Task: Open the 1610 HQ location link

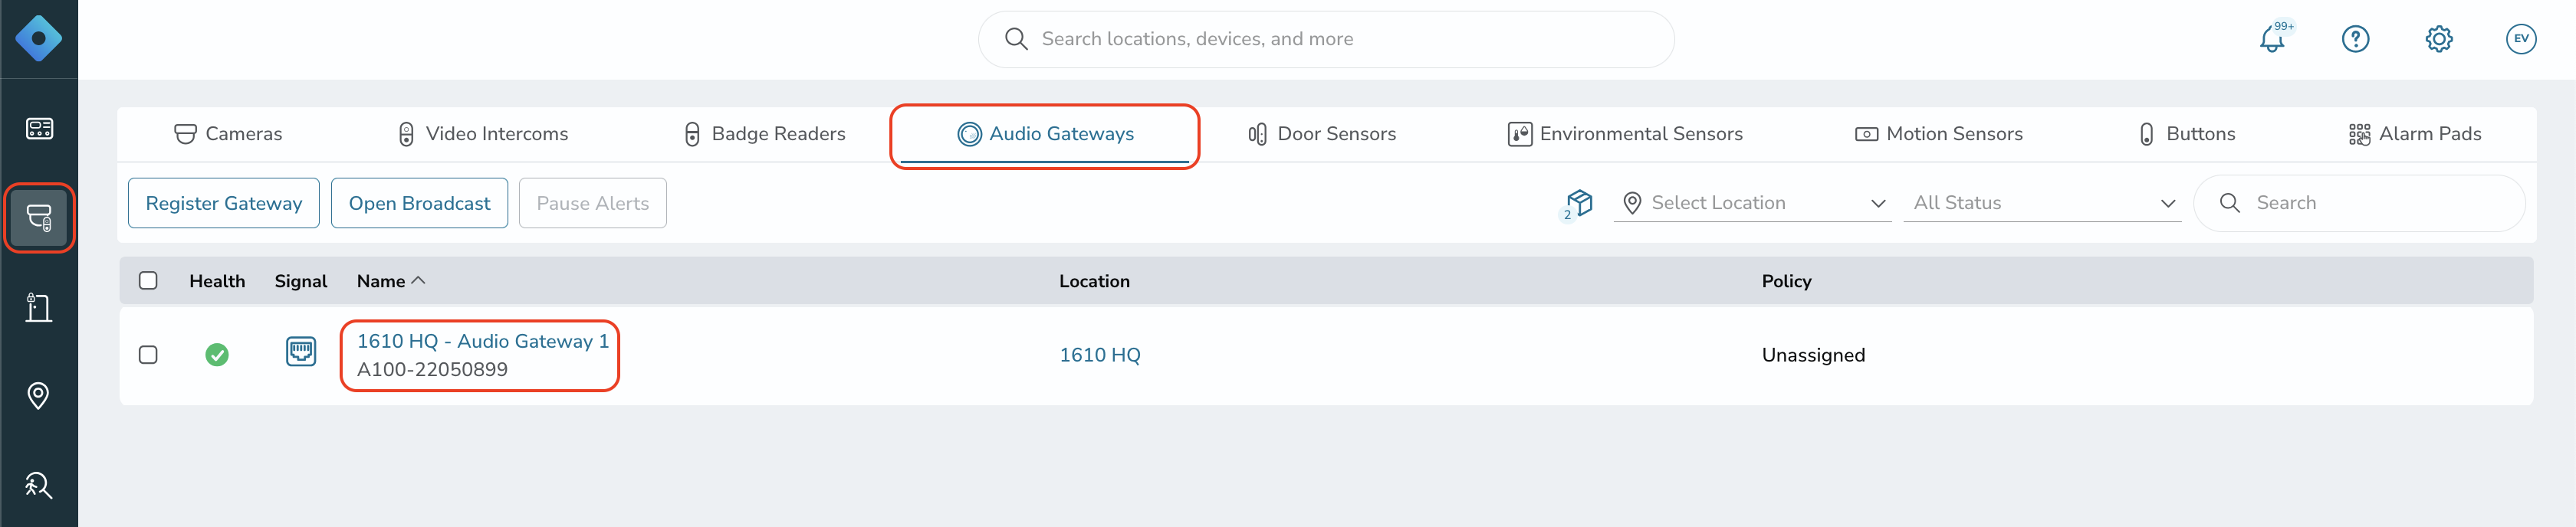Action: coord(1099,355)
